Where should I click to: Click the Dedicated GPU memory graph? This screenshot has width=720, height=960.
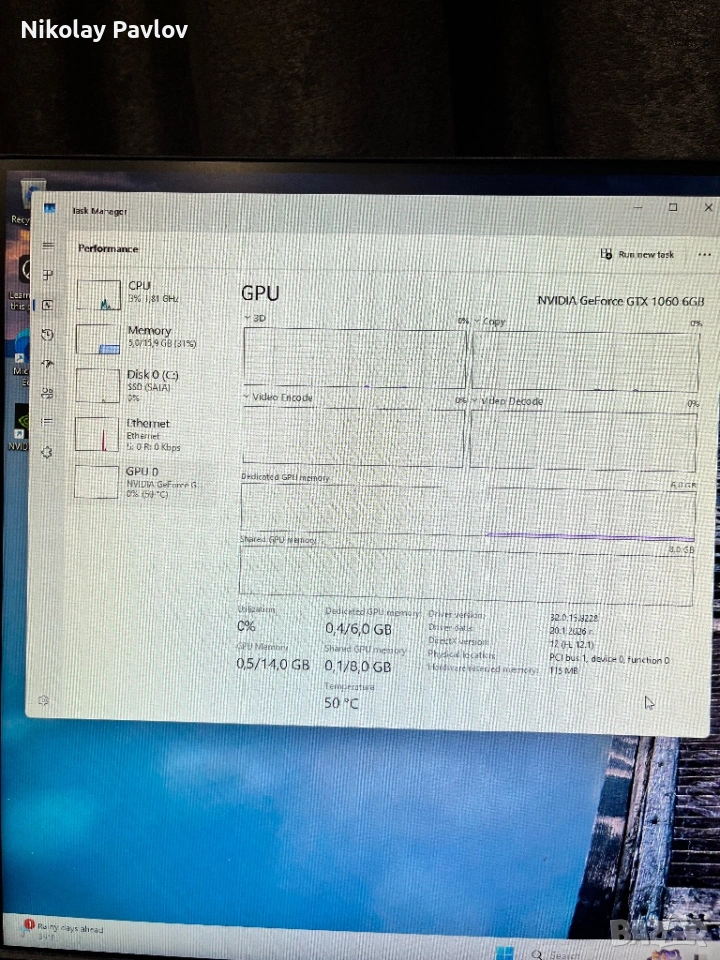point(467,510)
